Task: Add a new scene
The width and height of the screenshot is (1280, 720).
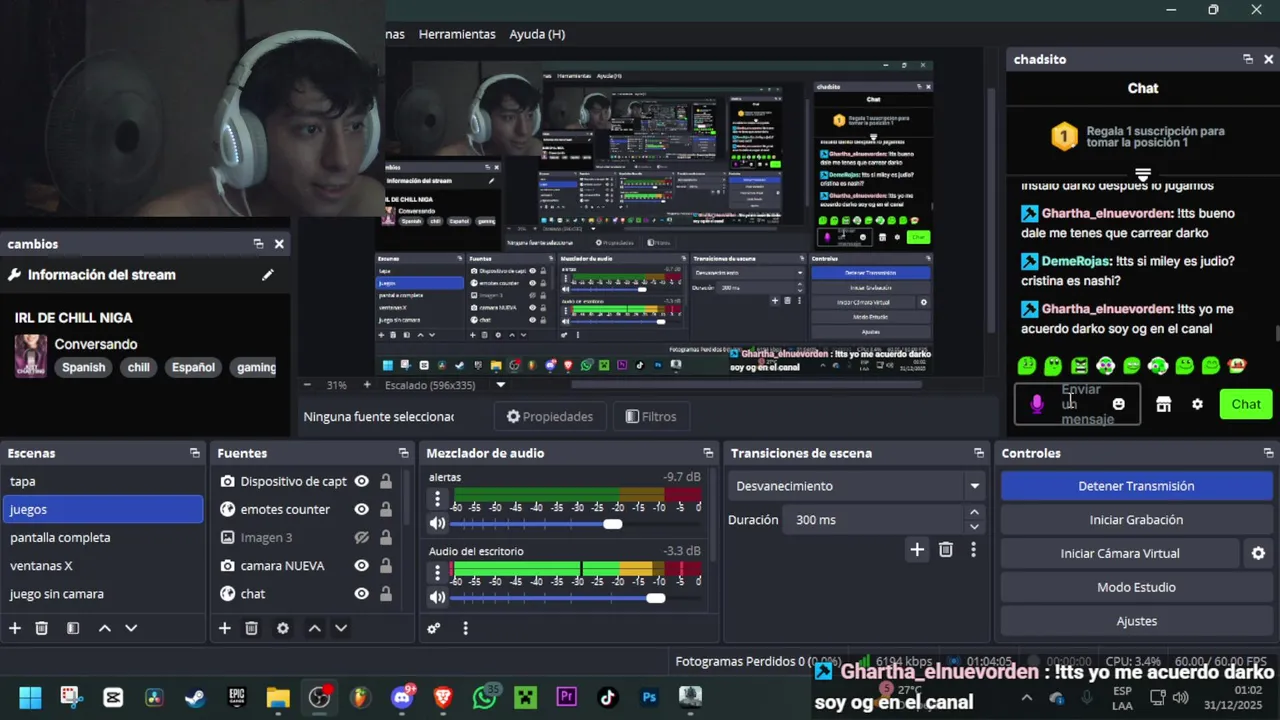Action: tap(15, 628)
